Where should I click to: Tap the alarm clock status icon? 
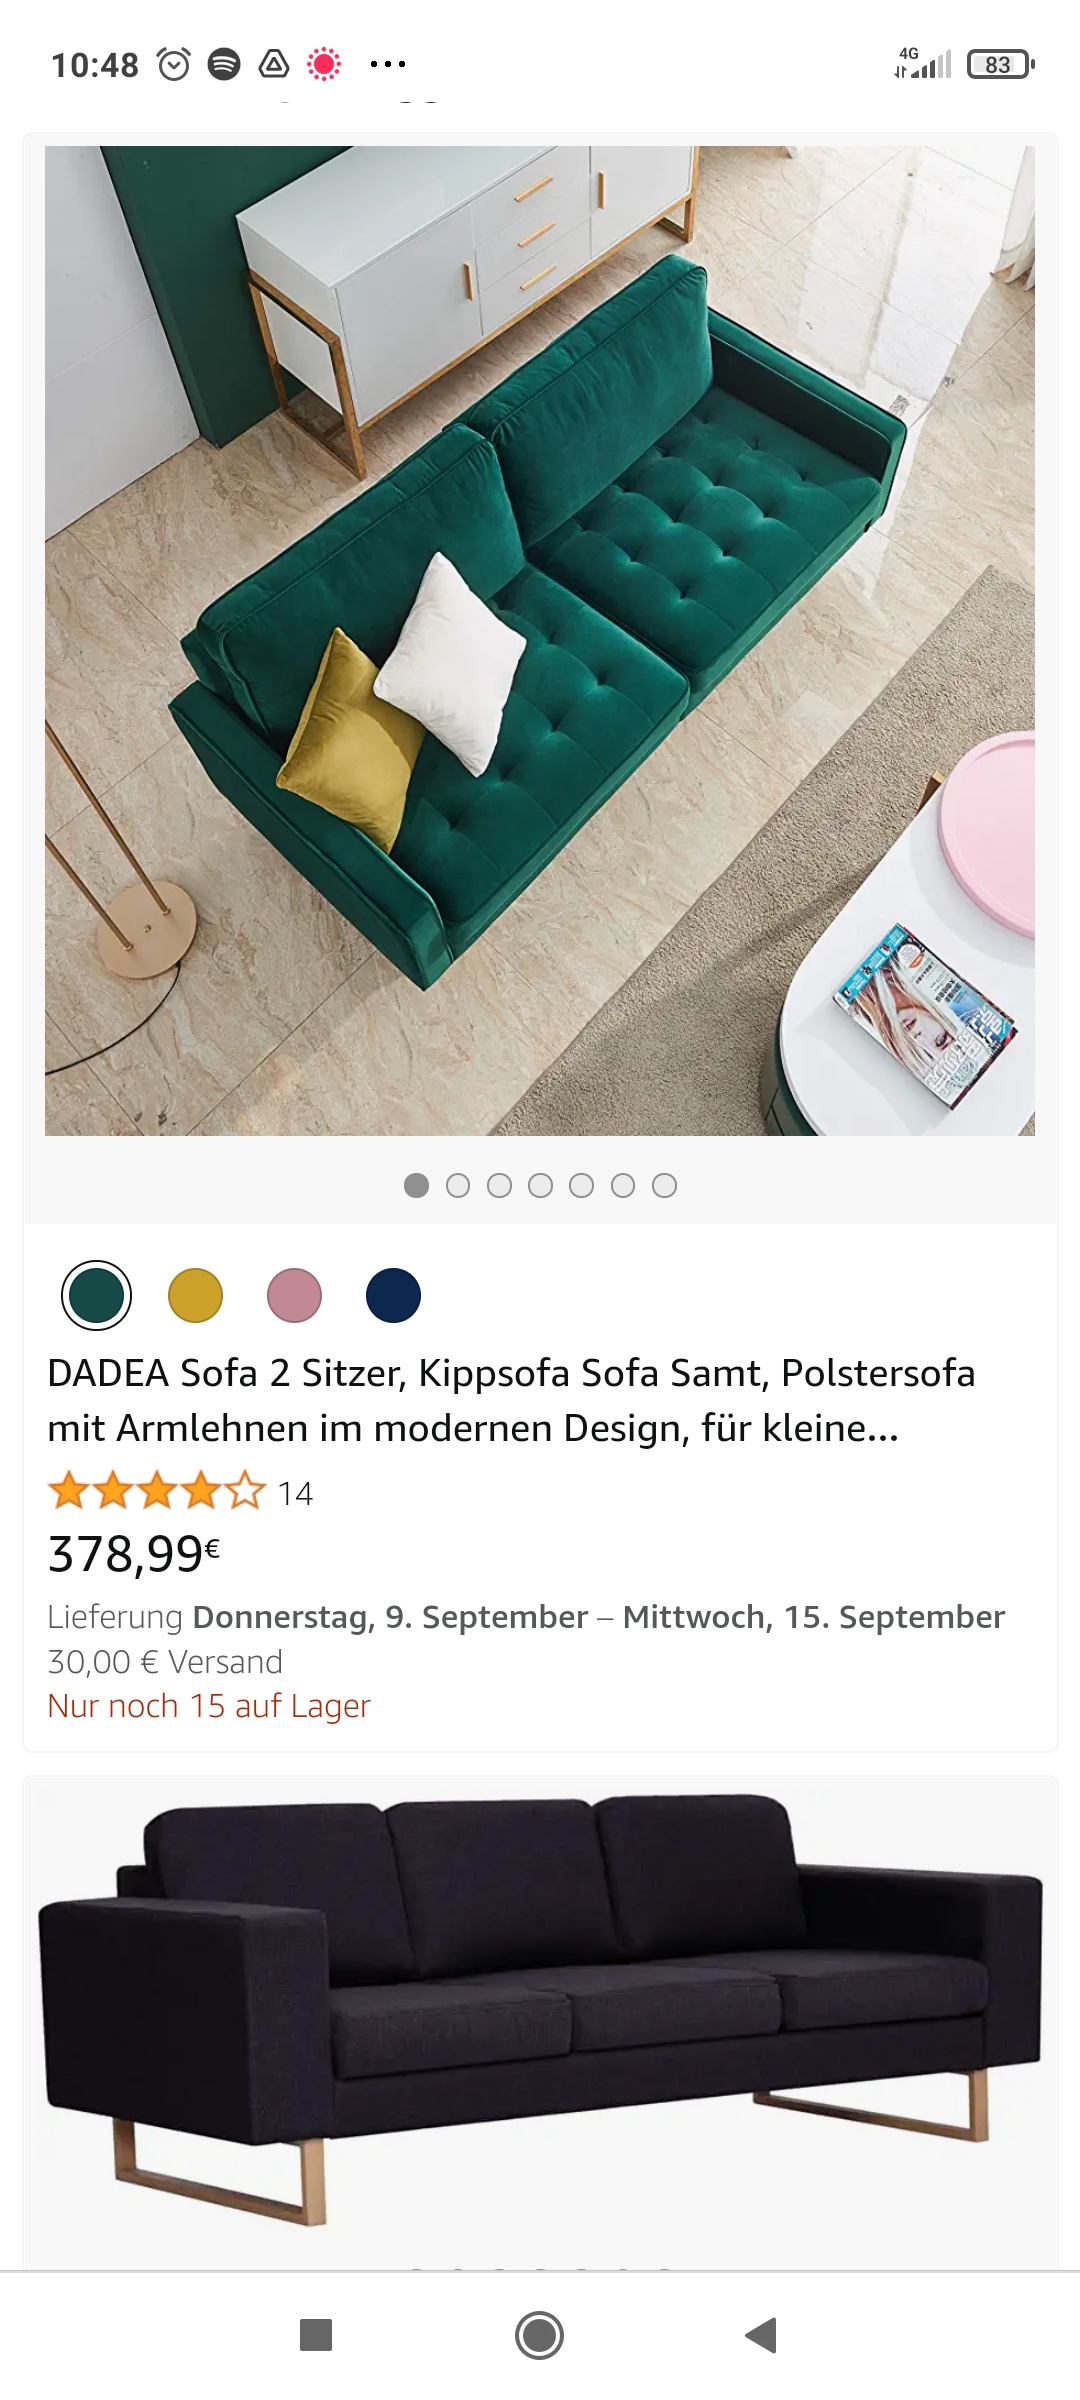[174, 64]
